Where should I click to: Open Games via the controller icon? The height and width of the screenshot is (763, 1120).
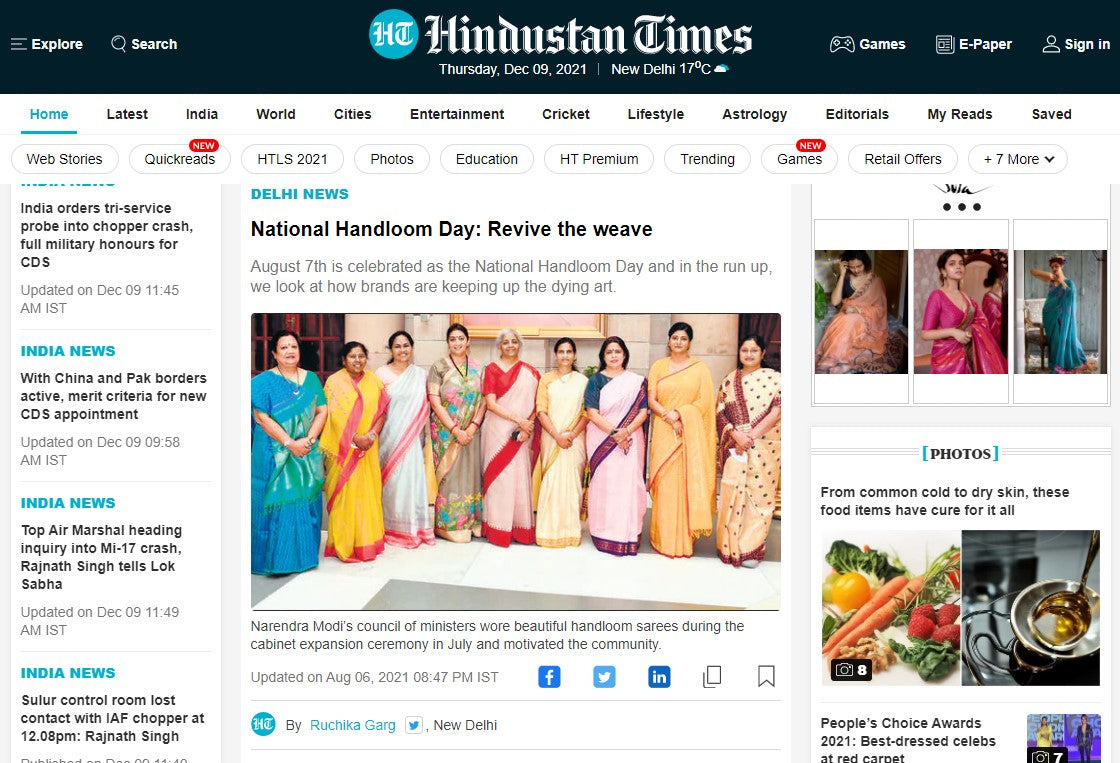click(x=842, y=44)
